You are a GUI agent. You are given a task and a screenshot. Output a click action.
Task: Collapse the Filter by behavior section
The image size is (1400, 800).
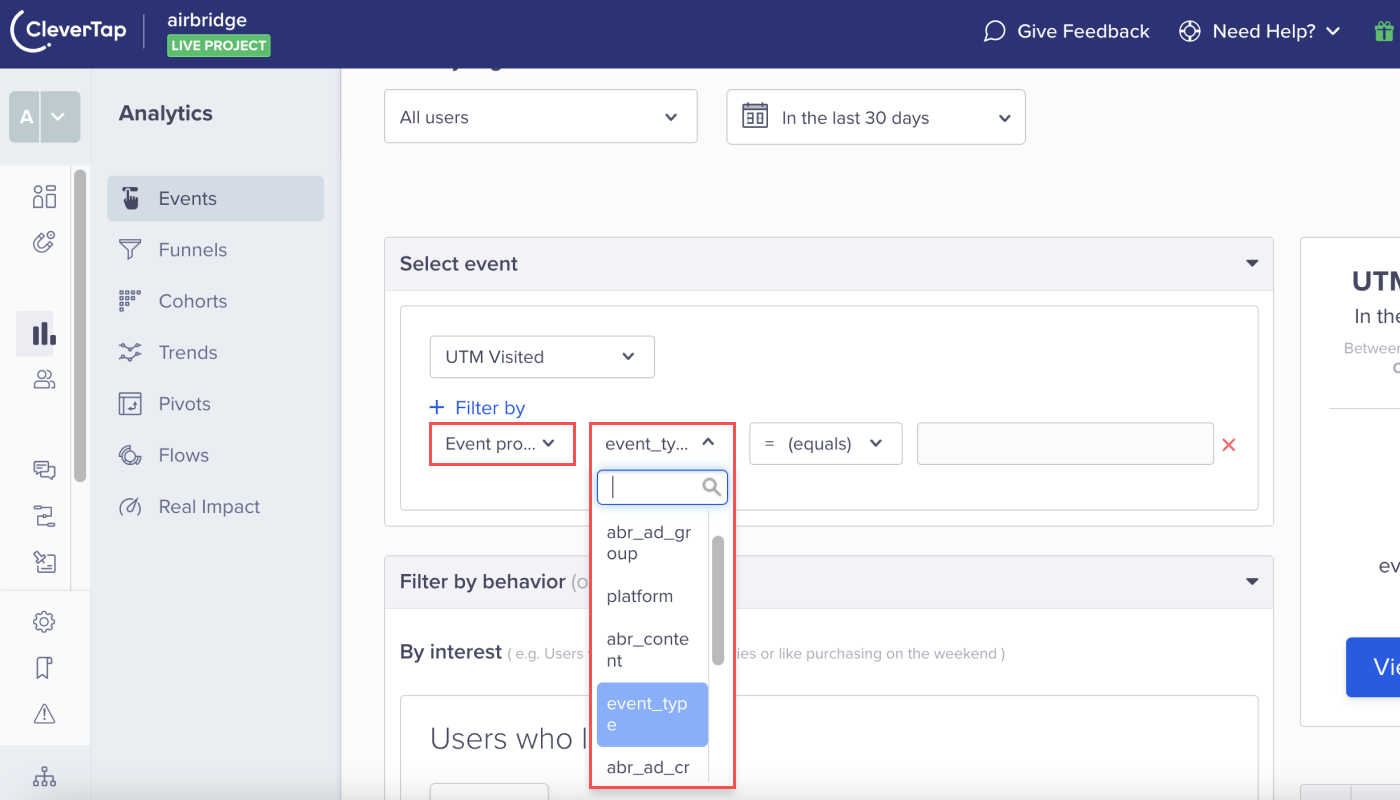click(1251, 582)
